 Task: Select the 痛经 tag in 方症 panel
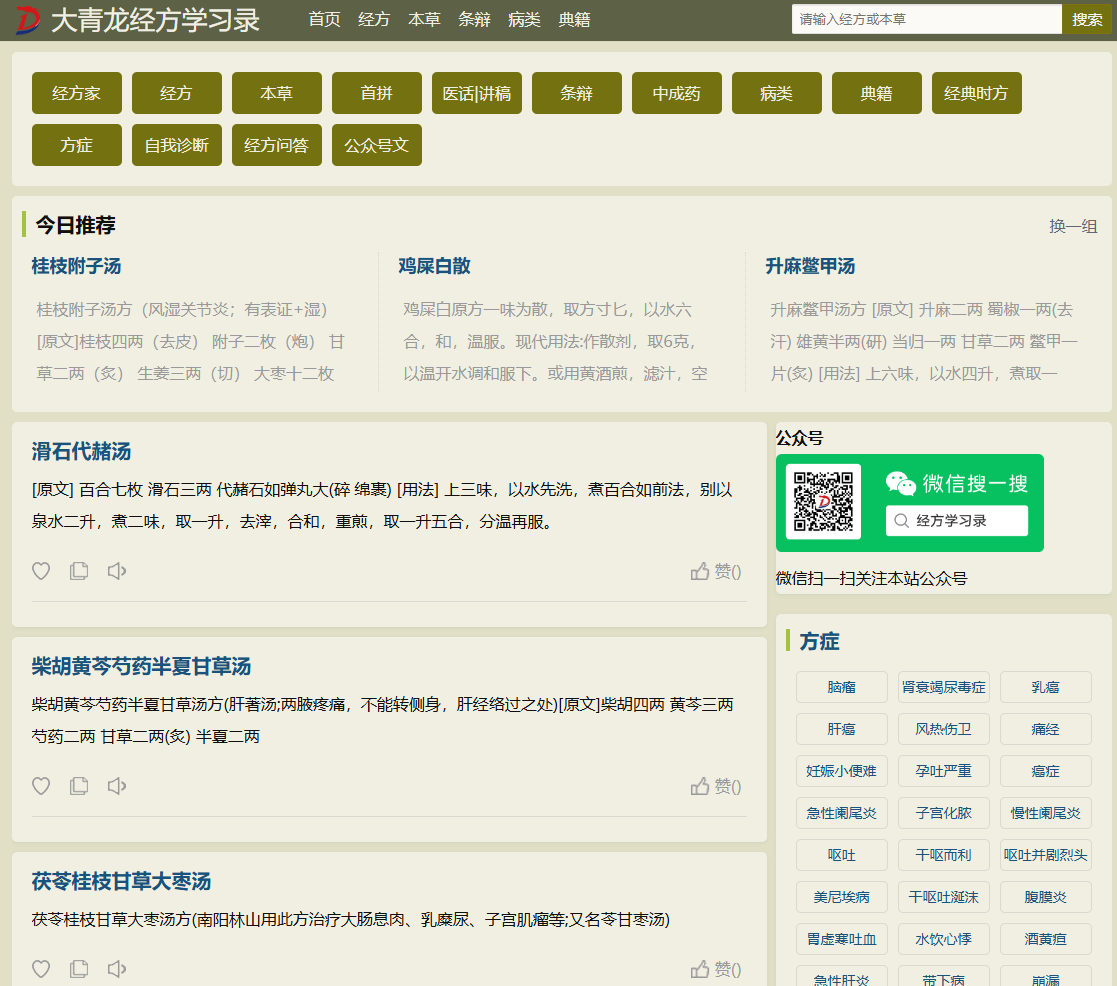coord(1045,729)
